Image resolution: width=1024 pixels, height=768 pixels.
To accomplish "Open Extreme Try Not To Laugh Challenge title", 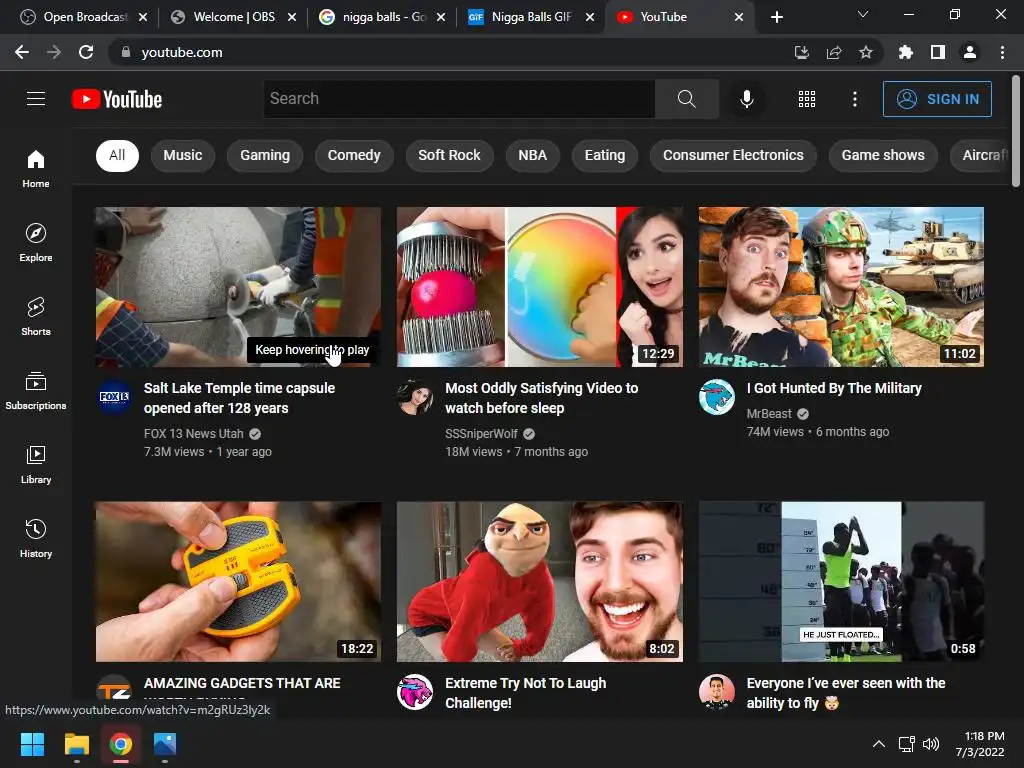I will coord(525,693).
